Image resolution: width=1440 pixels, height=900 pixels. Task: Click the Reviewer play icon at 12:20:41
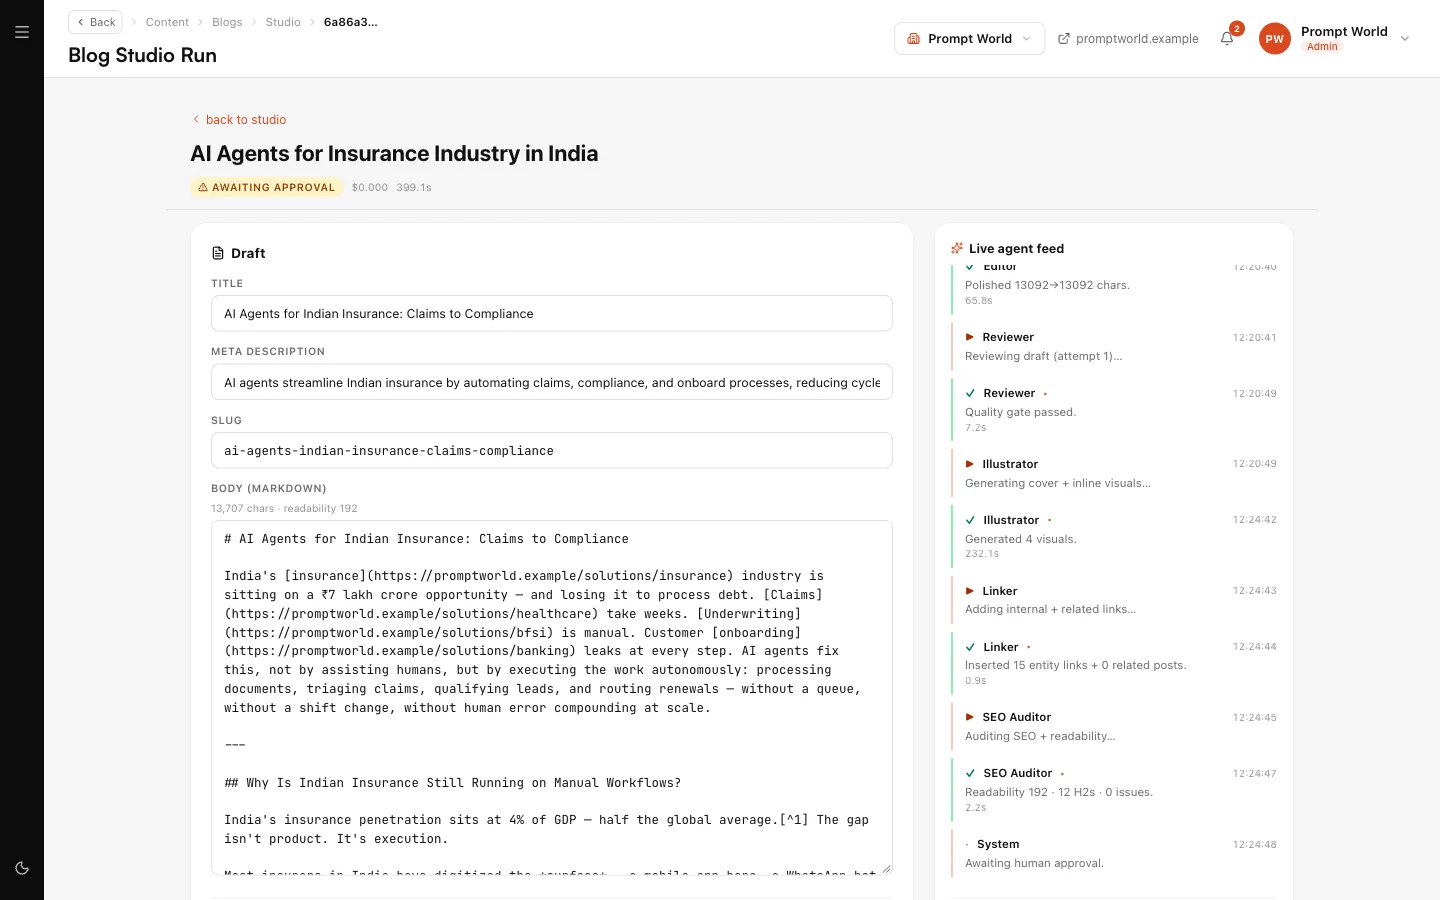click(x=970, y=337)
